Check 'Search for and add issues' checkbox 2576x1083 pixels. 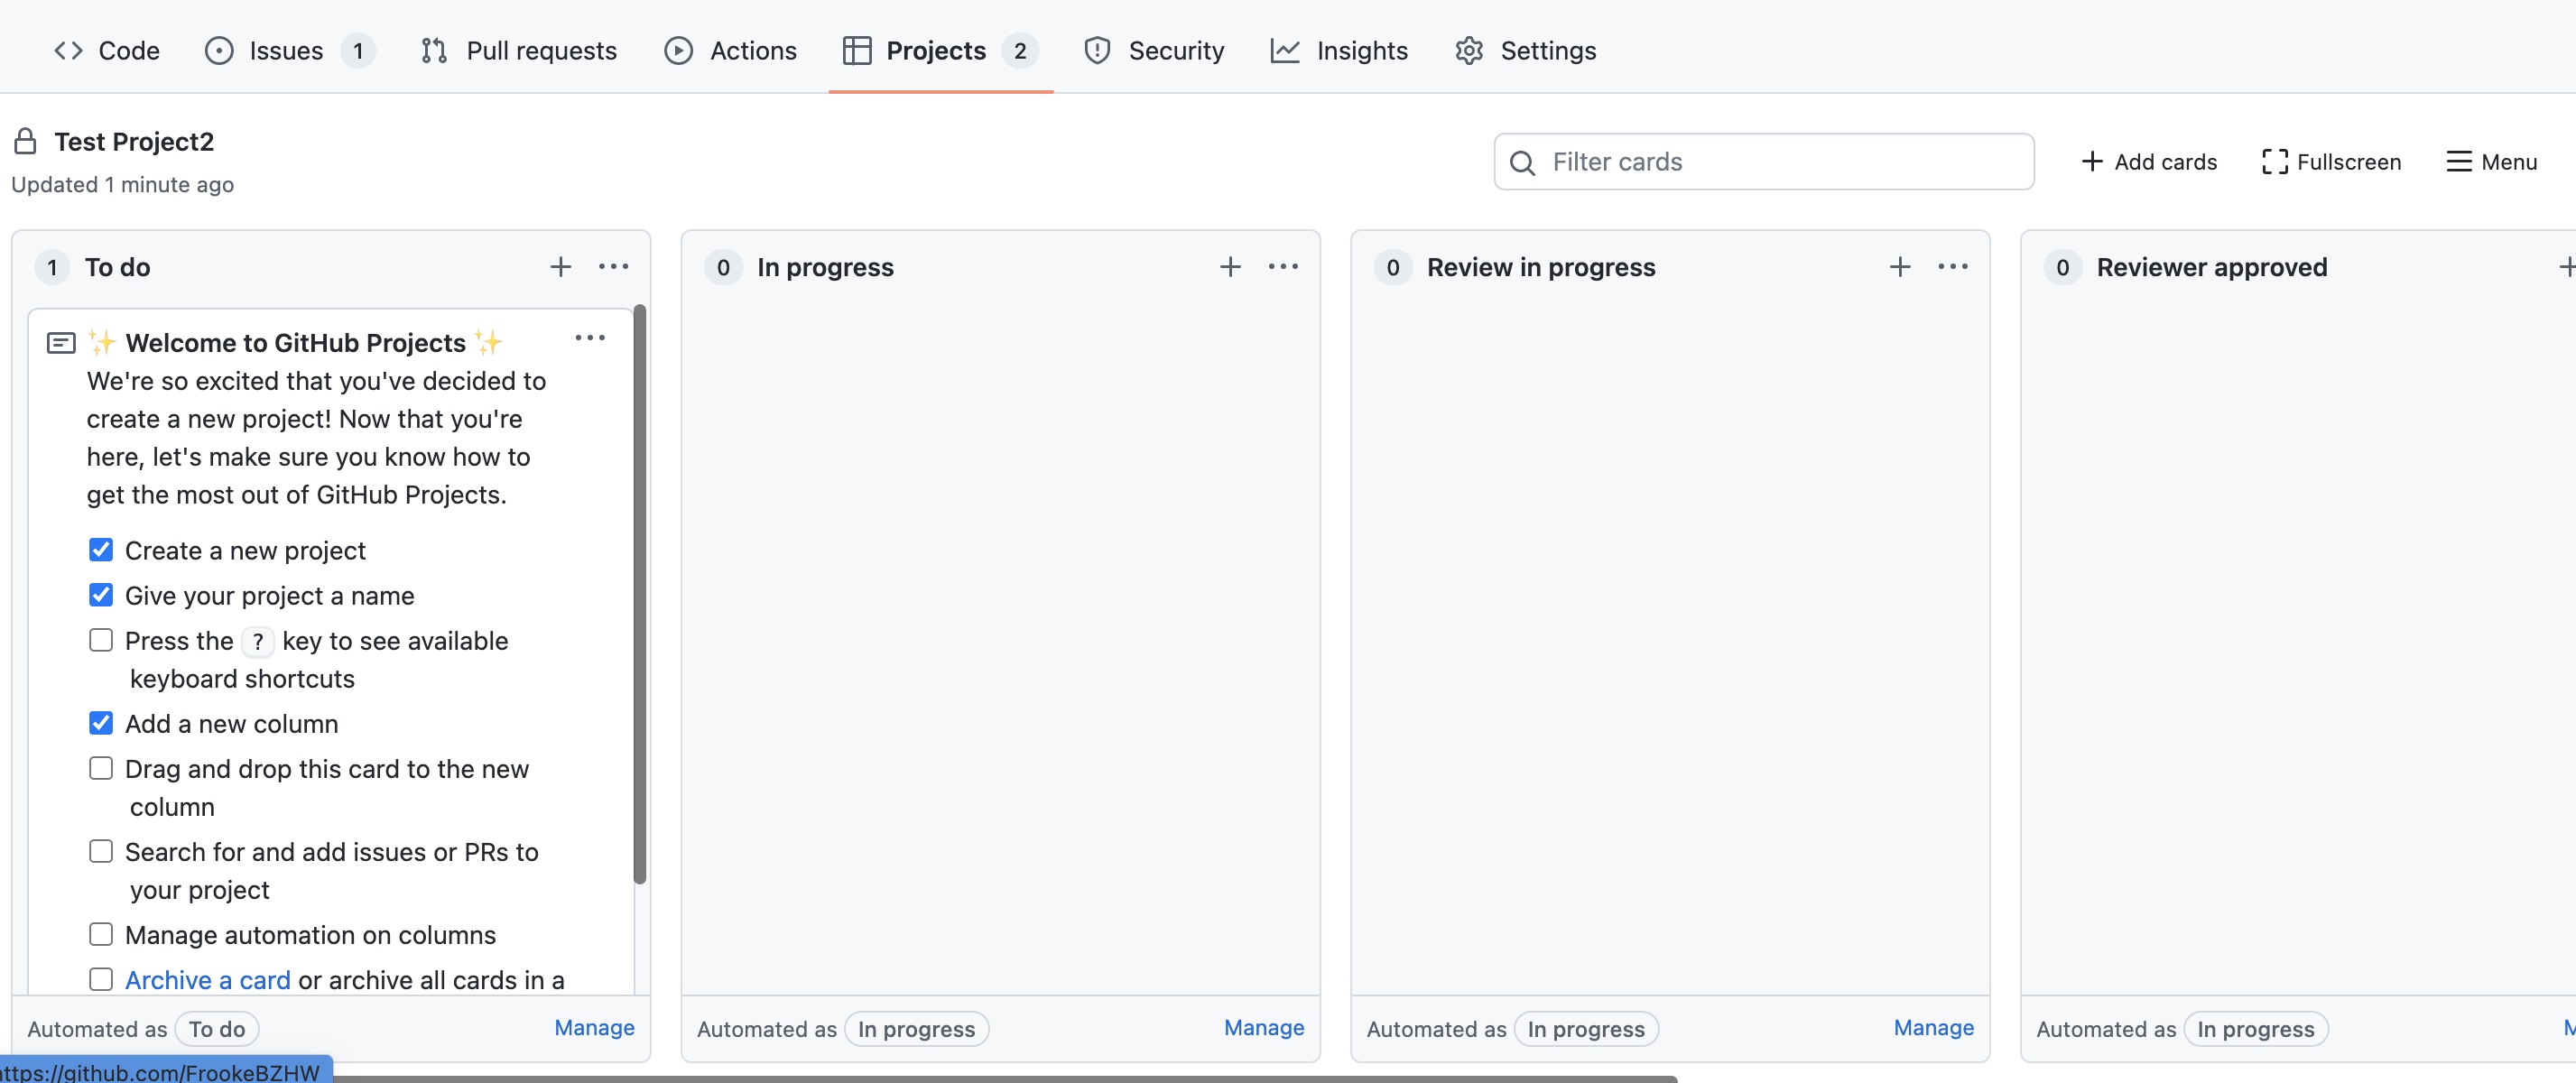coord(102,853)
